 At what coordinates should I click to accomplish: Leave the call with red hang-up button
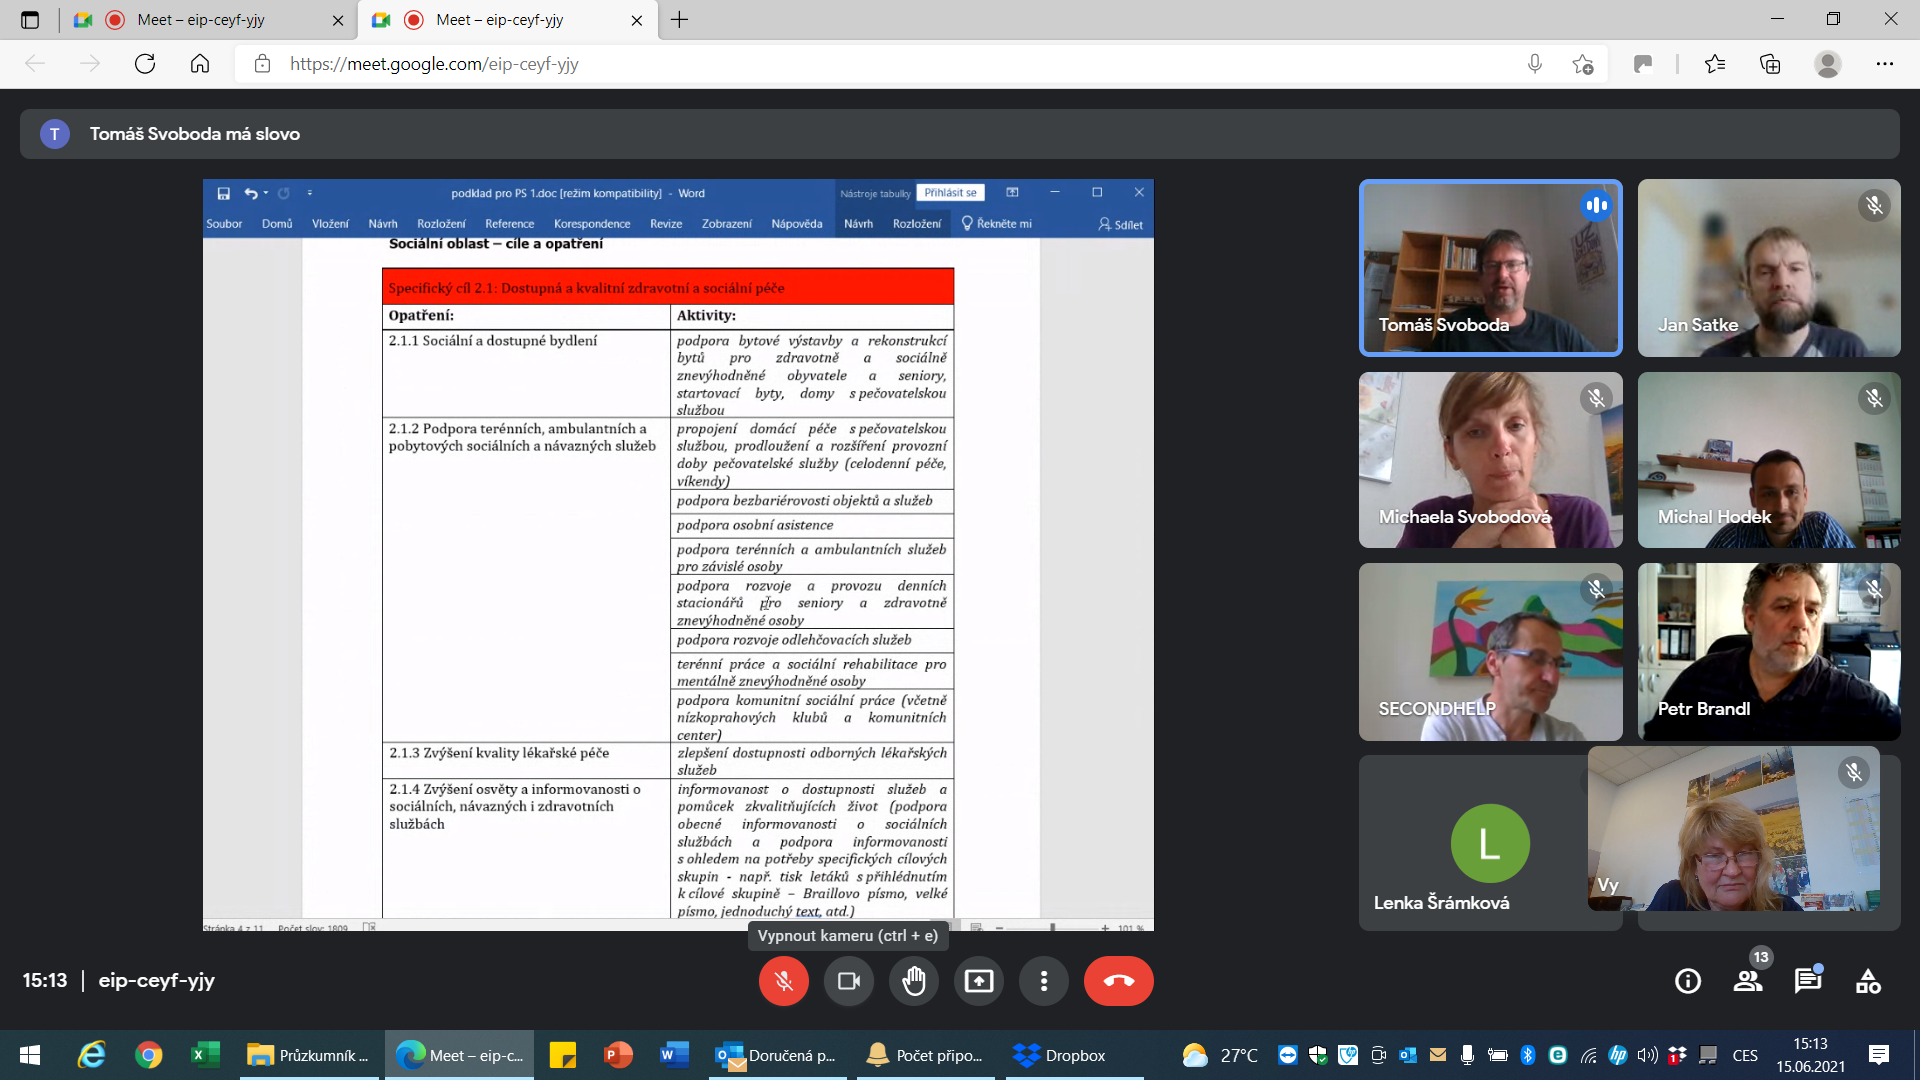[1118, 981]
